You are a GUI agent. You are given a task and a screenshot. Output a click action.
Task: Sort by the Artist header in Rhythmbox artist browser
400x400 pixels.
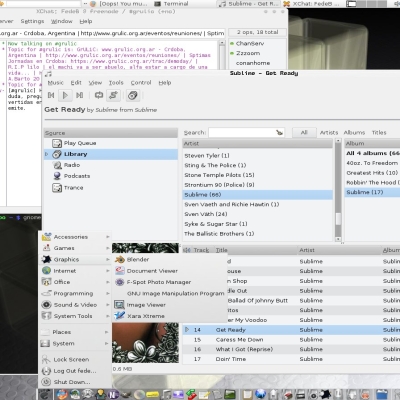258,144
